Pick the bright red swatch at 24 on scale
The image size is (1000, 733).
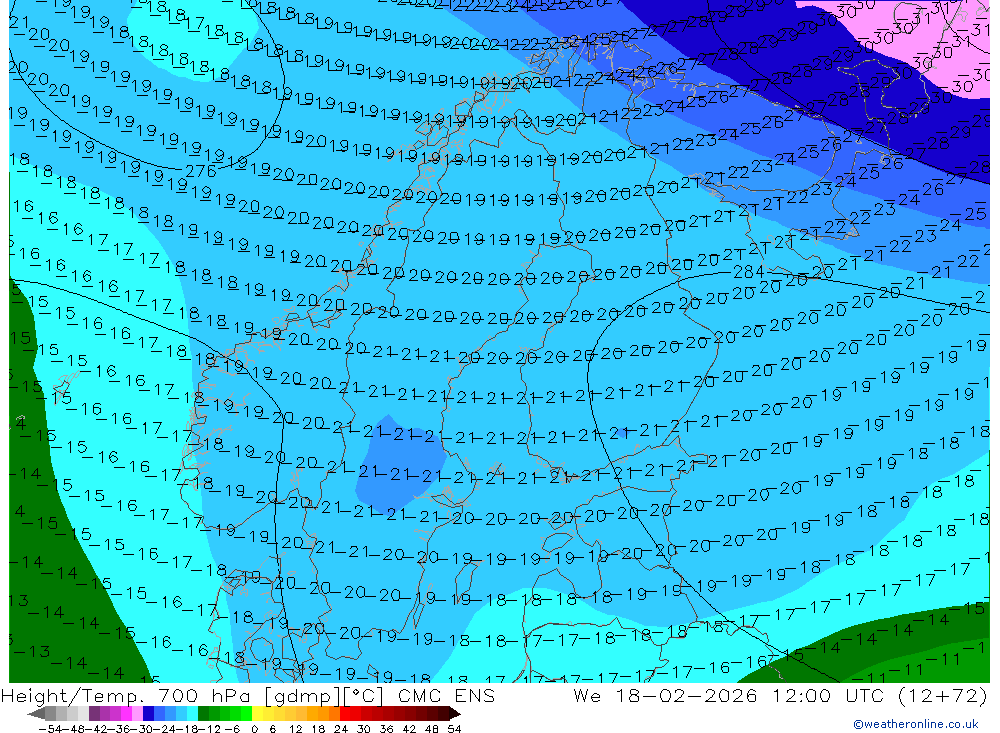[345, 713]
